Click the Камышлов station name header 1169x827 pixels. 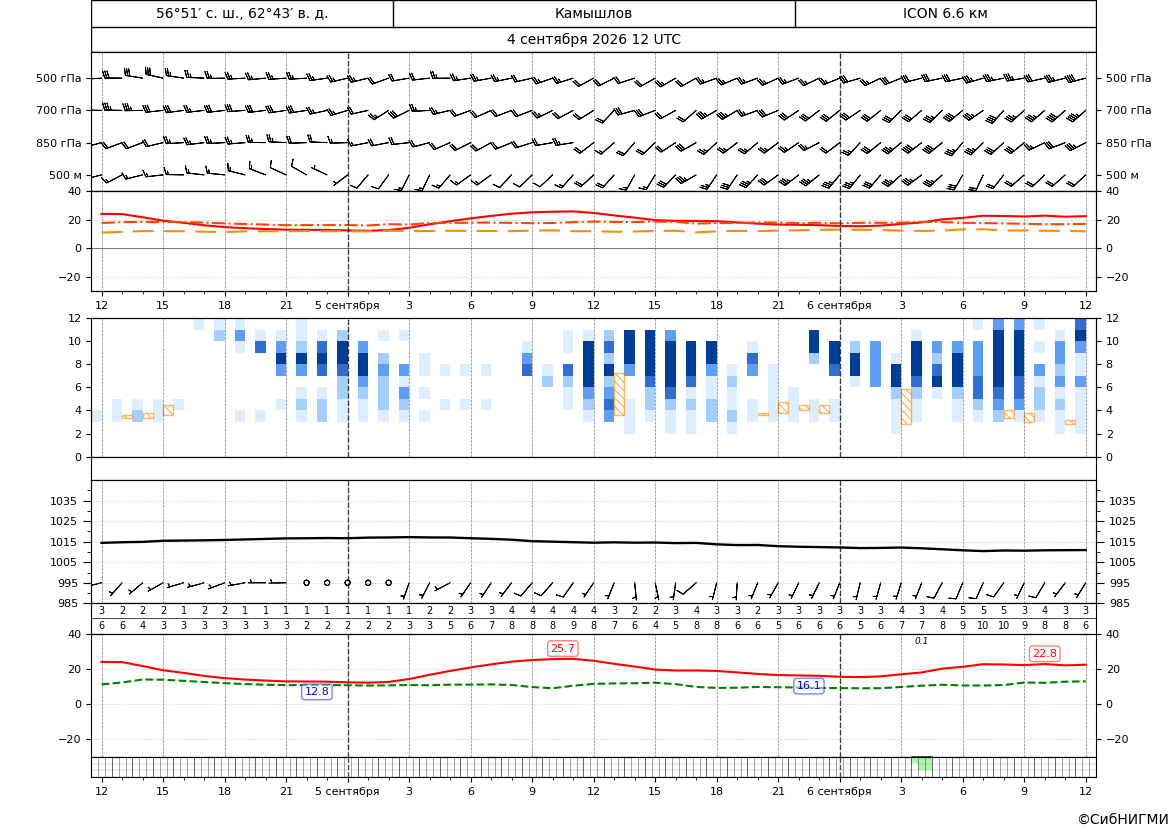(593, 13)
